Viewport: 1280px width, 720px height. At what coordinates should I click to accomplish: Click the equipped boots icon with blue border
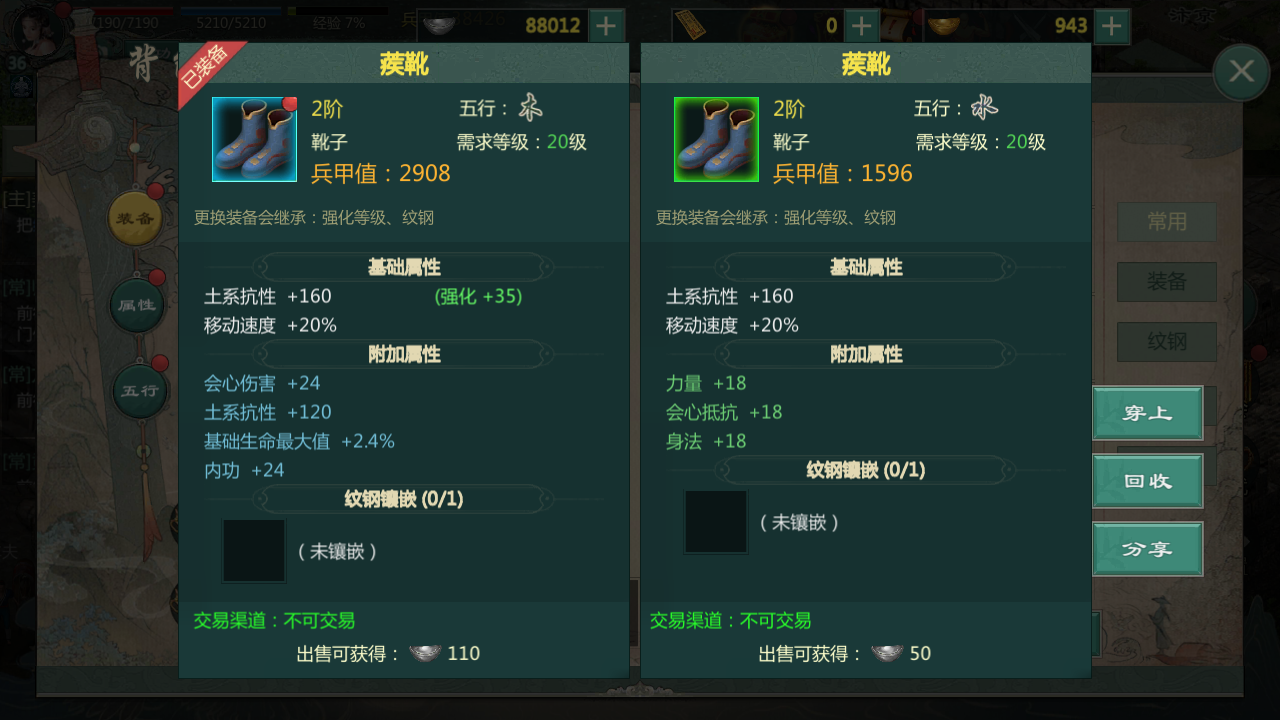pyautogui.click(x=254, y=139)
